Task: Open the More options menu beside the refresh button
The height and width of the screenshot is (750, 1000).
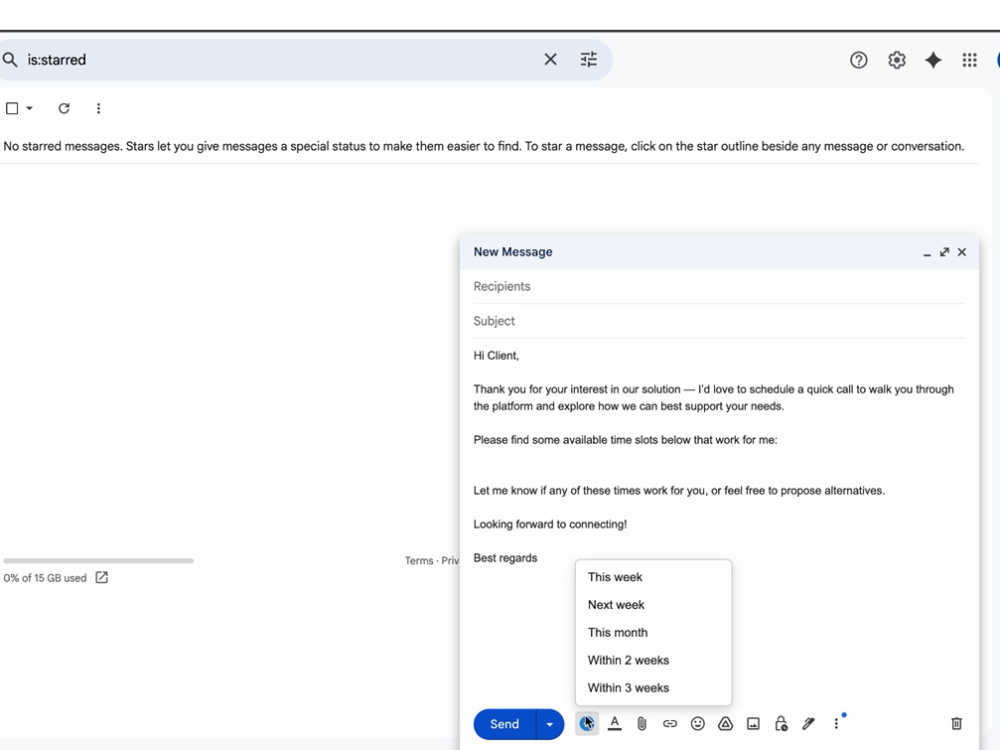Action: click(98, 108)
